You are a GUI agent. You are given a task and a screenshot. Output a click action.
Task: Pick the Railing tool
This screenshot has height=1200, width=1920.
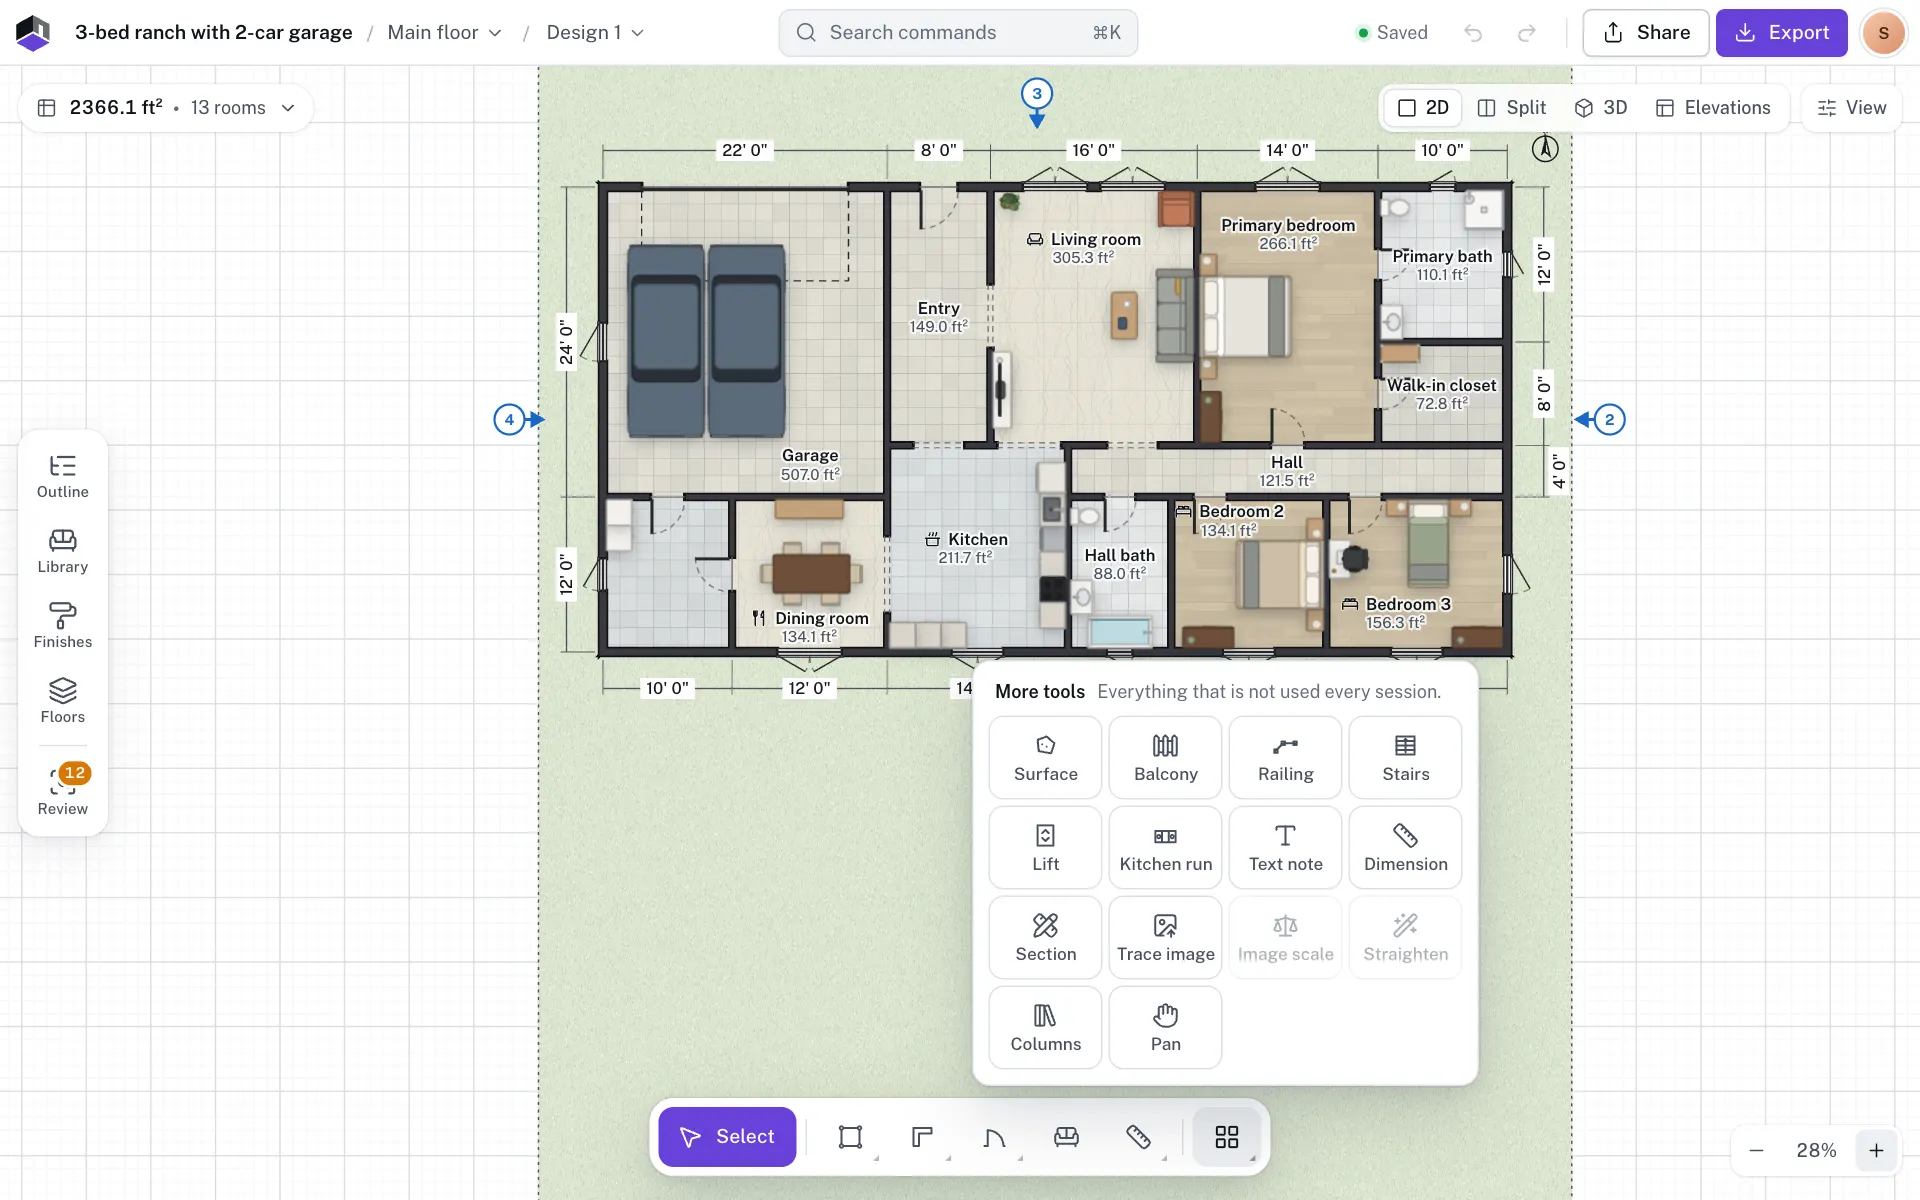click(x=1285, y=757)
